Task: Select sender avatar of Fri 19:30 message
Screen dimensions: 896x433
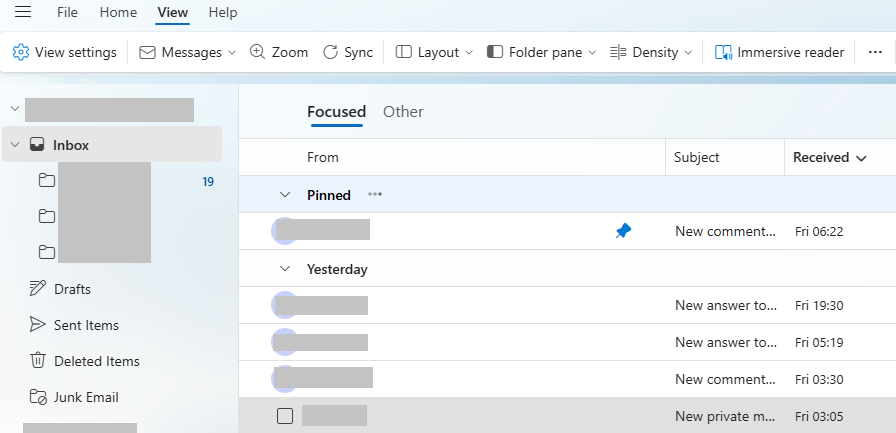Action: click(284, 305)
